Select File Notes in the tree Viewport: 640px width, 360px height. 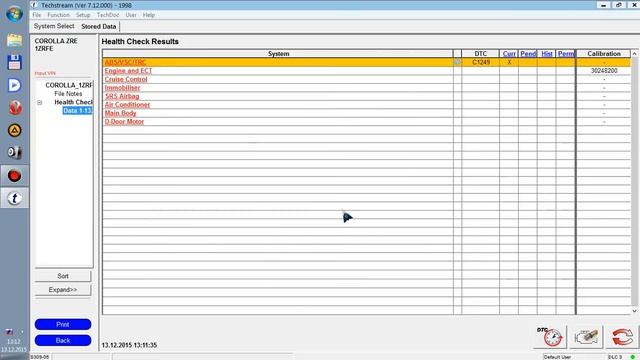tap(68, 93)
